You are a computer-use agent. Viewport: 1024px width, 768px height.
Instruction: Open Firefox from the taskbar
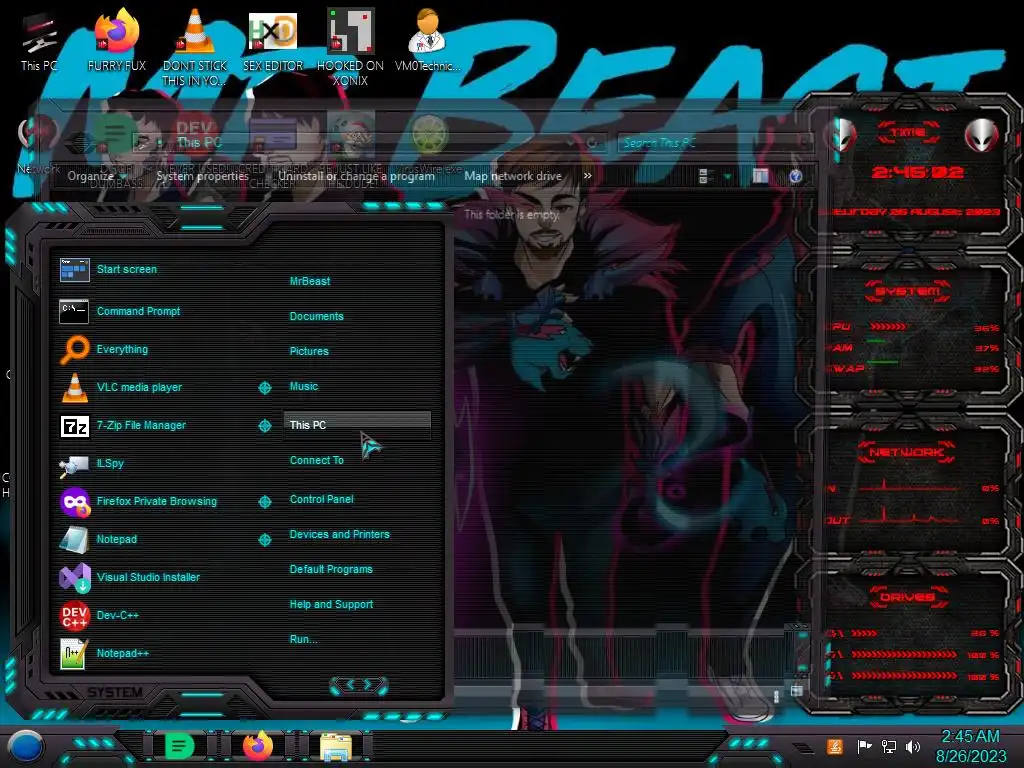click(x=257, y=746)
